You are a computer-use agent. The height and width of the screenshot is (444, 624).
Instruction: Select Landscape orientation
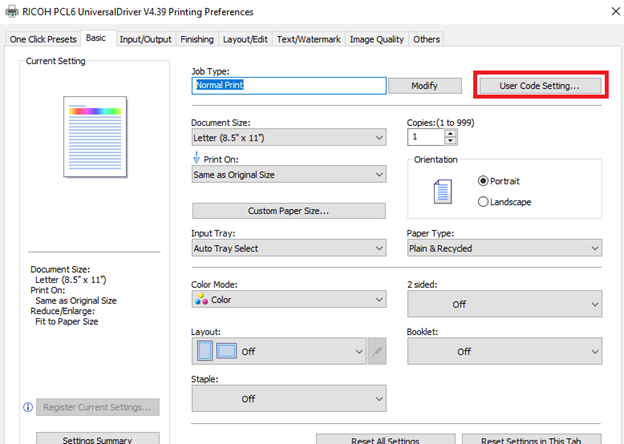coord(505,202)
